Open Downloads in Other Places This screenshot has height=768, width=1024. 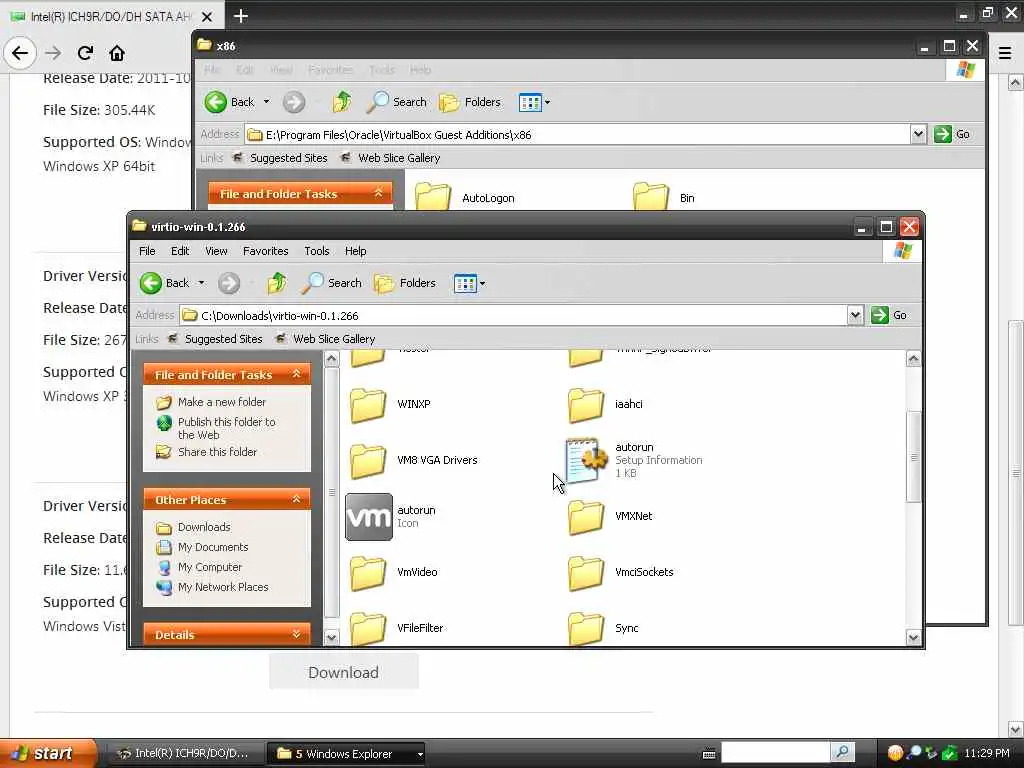(193, 527)
